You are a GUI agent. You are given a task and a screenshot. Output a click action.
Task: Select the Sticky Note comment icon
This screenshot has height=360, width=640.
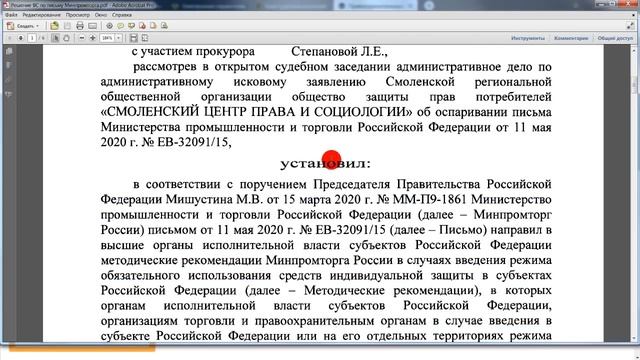coord(120,26)
